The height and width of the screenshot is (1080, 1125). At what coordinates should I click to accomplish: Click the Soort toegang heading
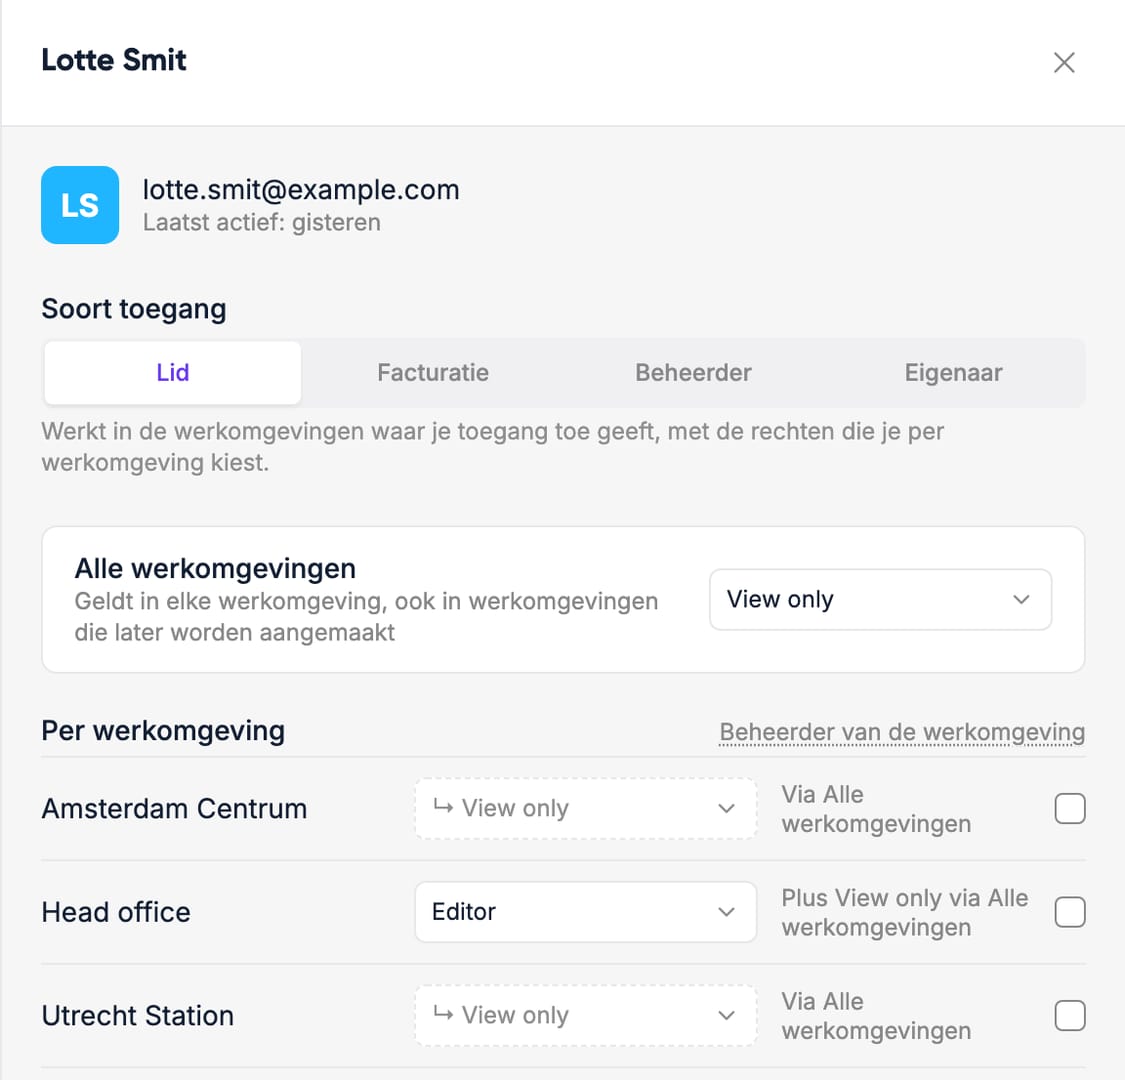coord(134,309)
